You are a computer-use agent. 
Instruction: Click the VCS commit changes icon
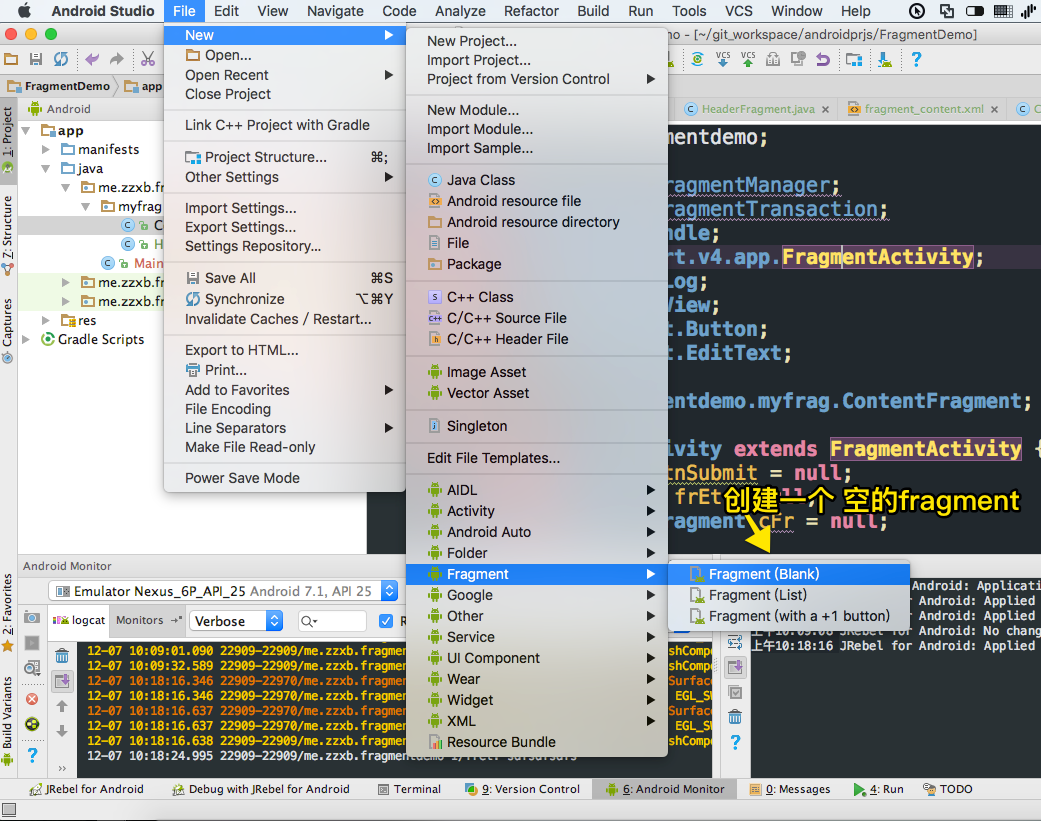click(748, 59)
